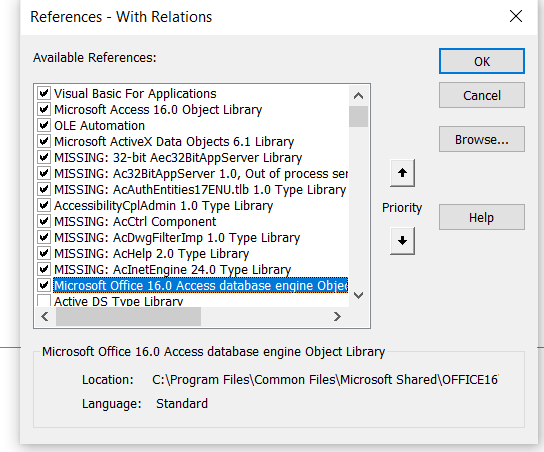The image size is (544, 452).
Task: Click the Language value Standard
Action: point(182,403)
